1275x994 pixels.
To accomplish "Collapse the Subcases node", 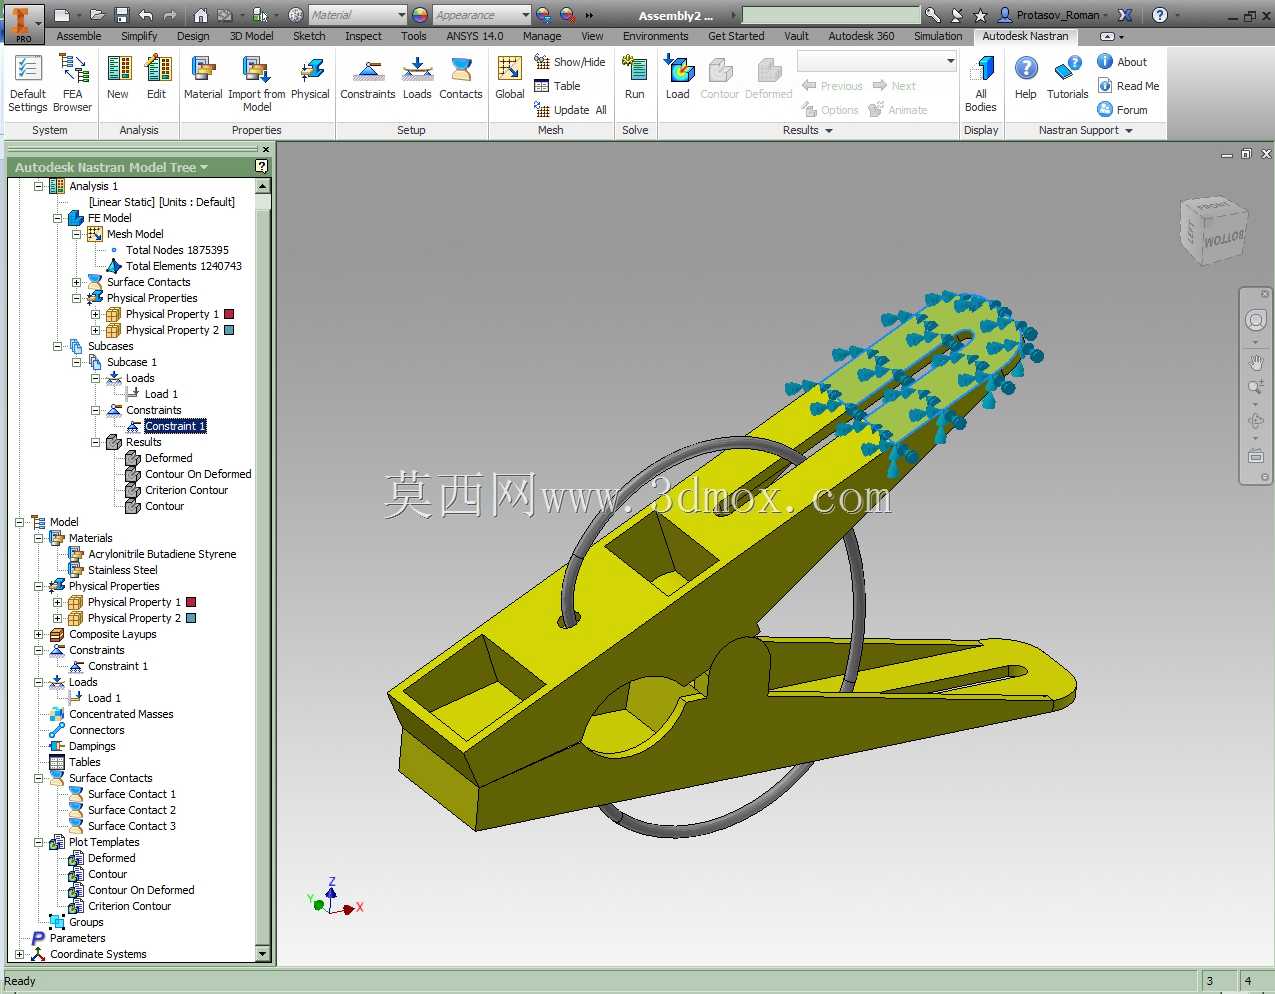I will coord(58,346).
